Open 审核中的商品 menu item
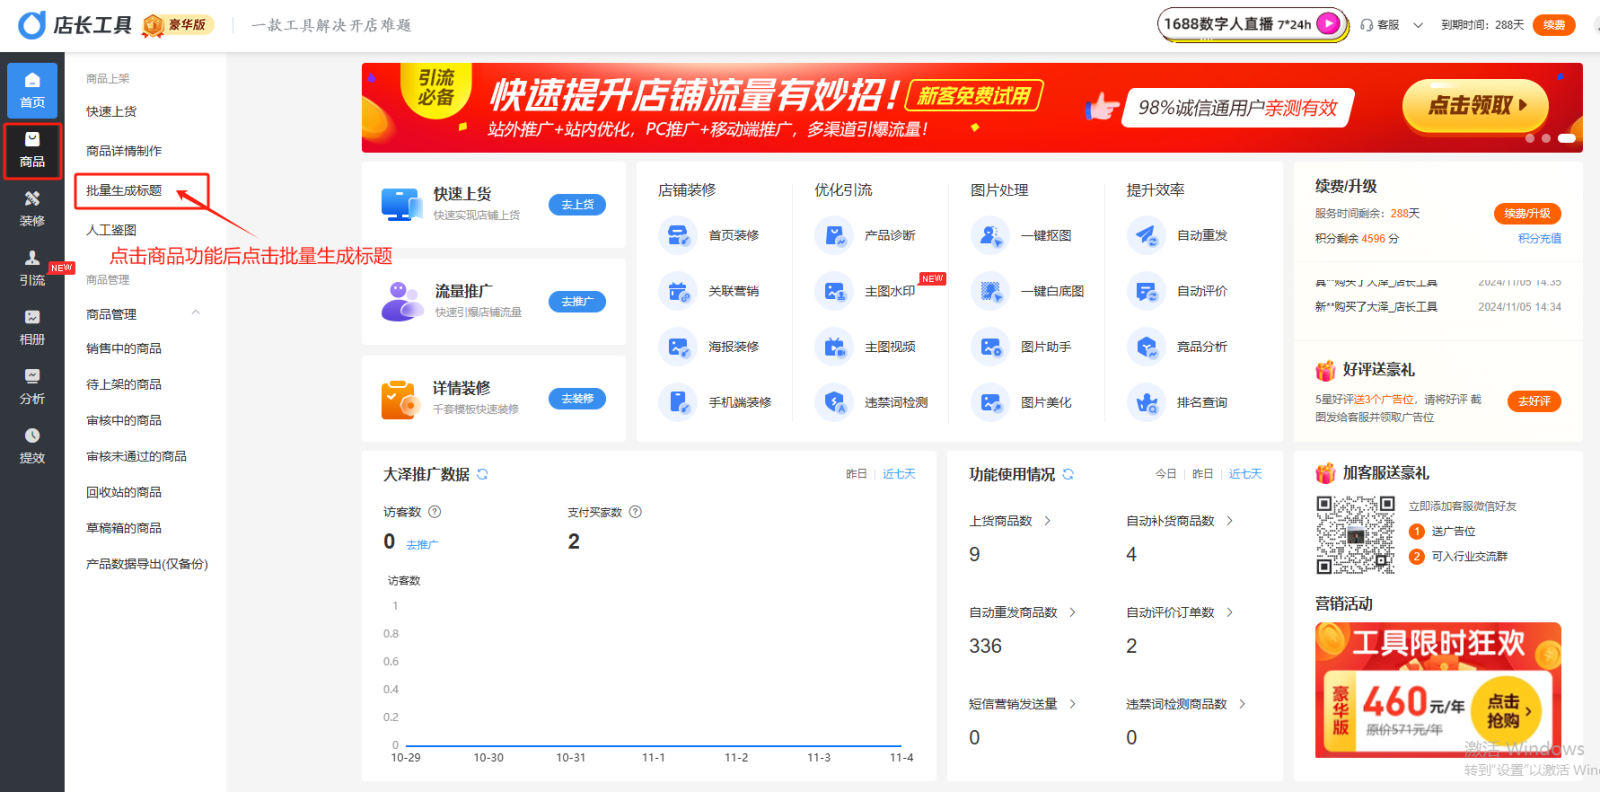Screen dimensions: 1600x792 (x=124, y=421)
